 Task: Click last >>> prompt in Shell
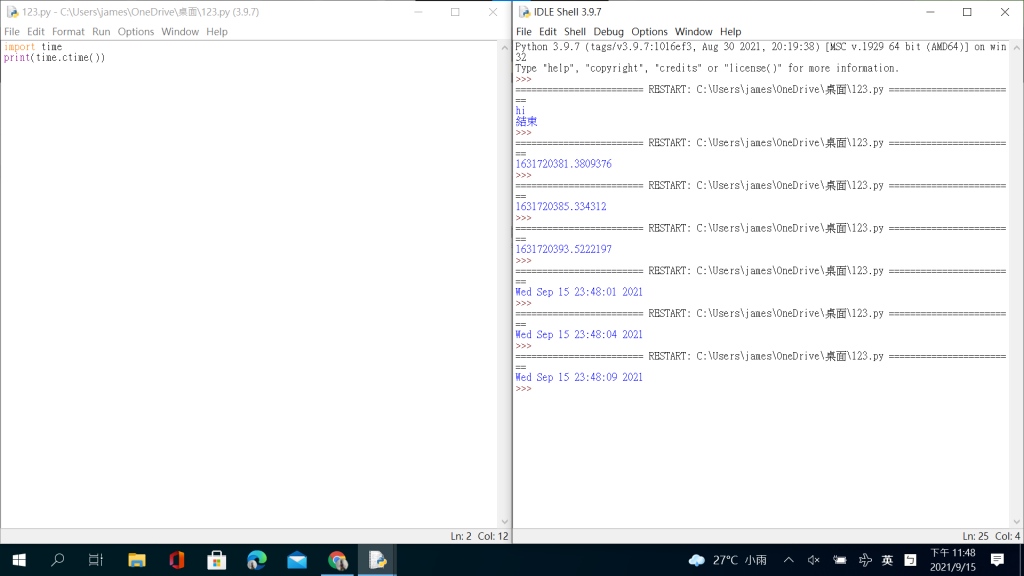pyautogui.click(x=523, y=389)
